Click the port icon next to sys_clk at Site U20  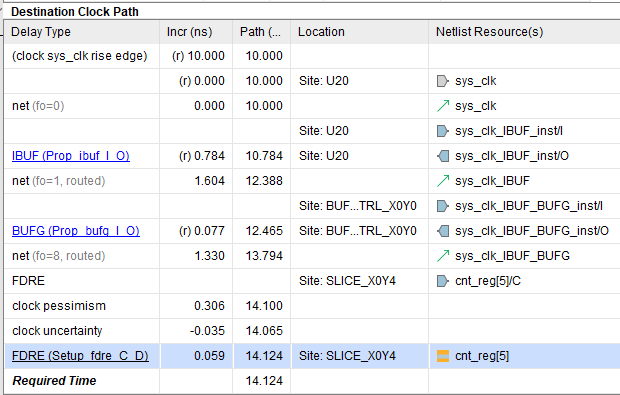(x=442, y=81)
